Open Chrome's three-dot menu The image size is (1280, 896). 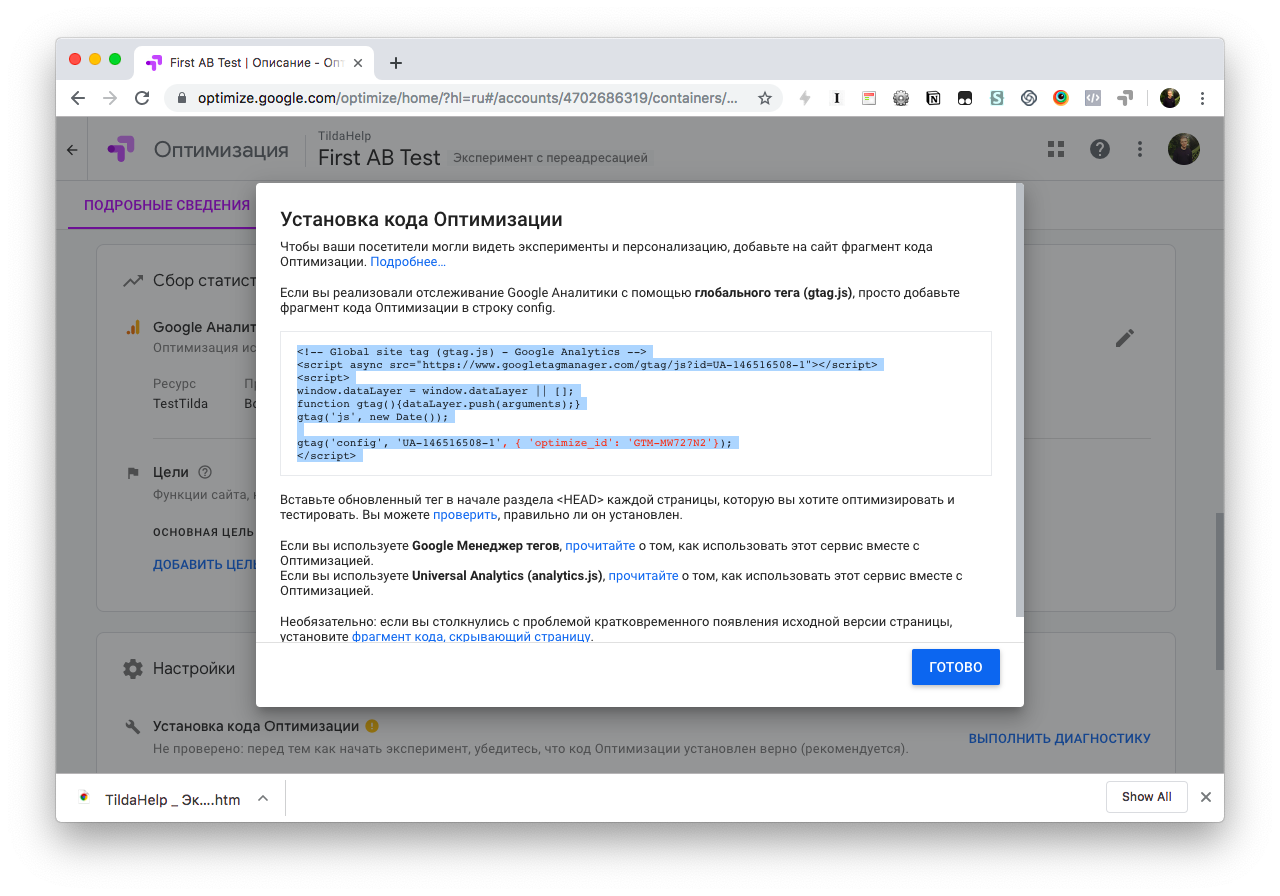(1203, 98)
